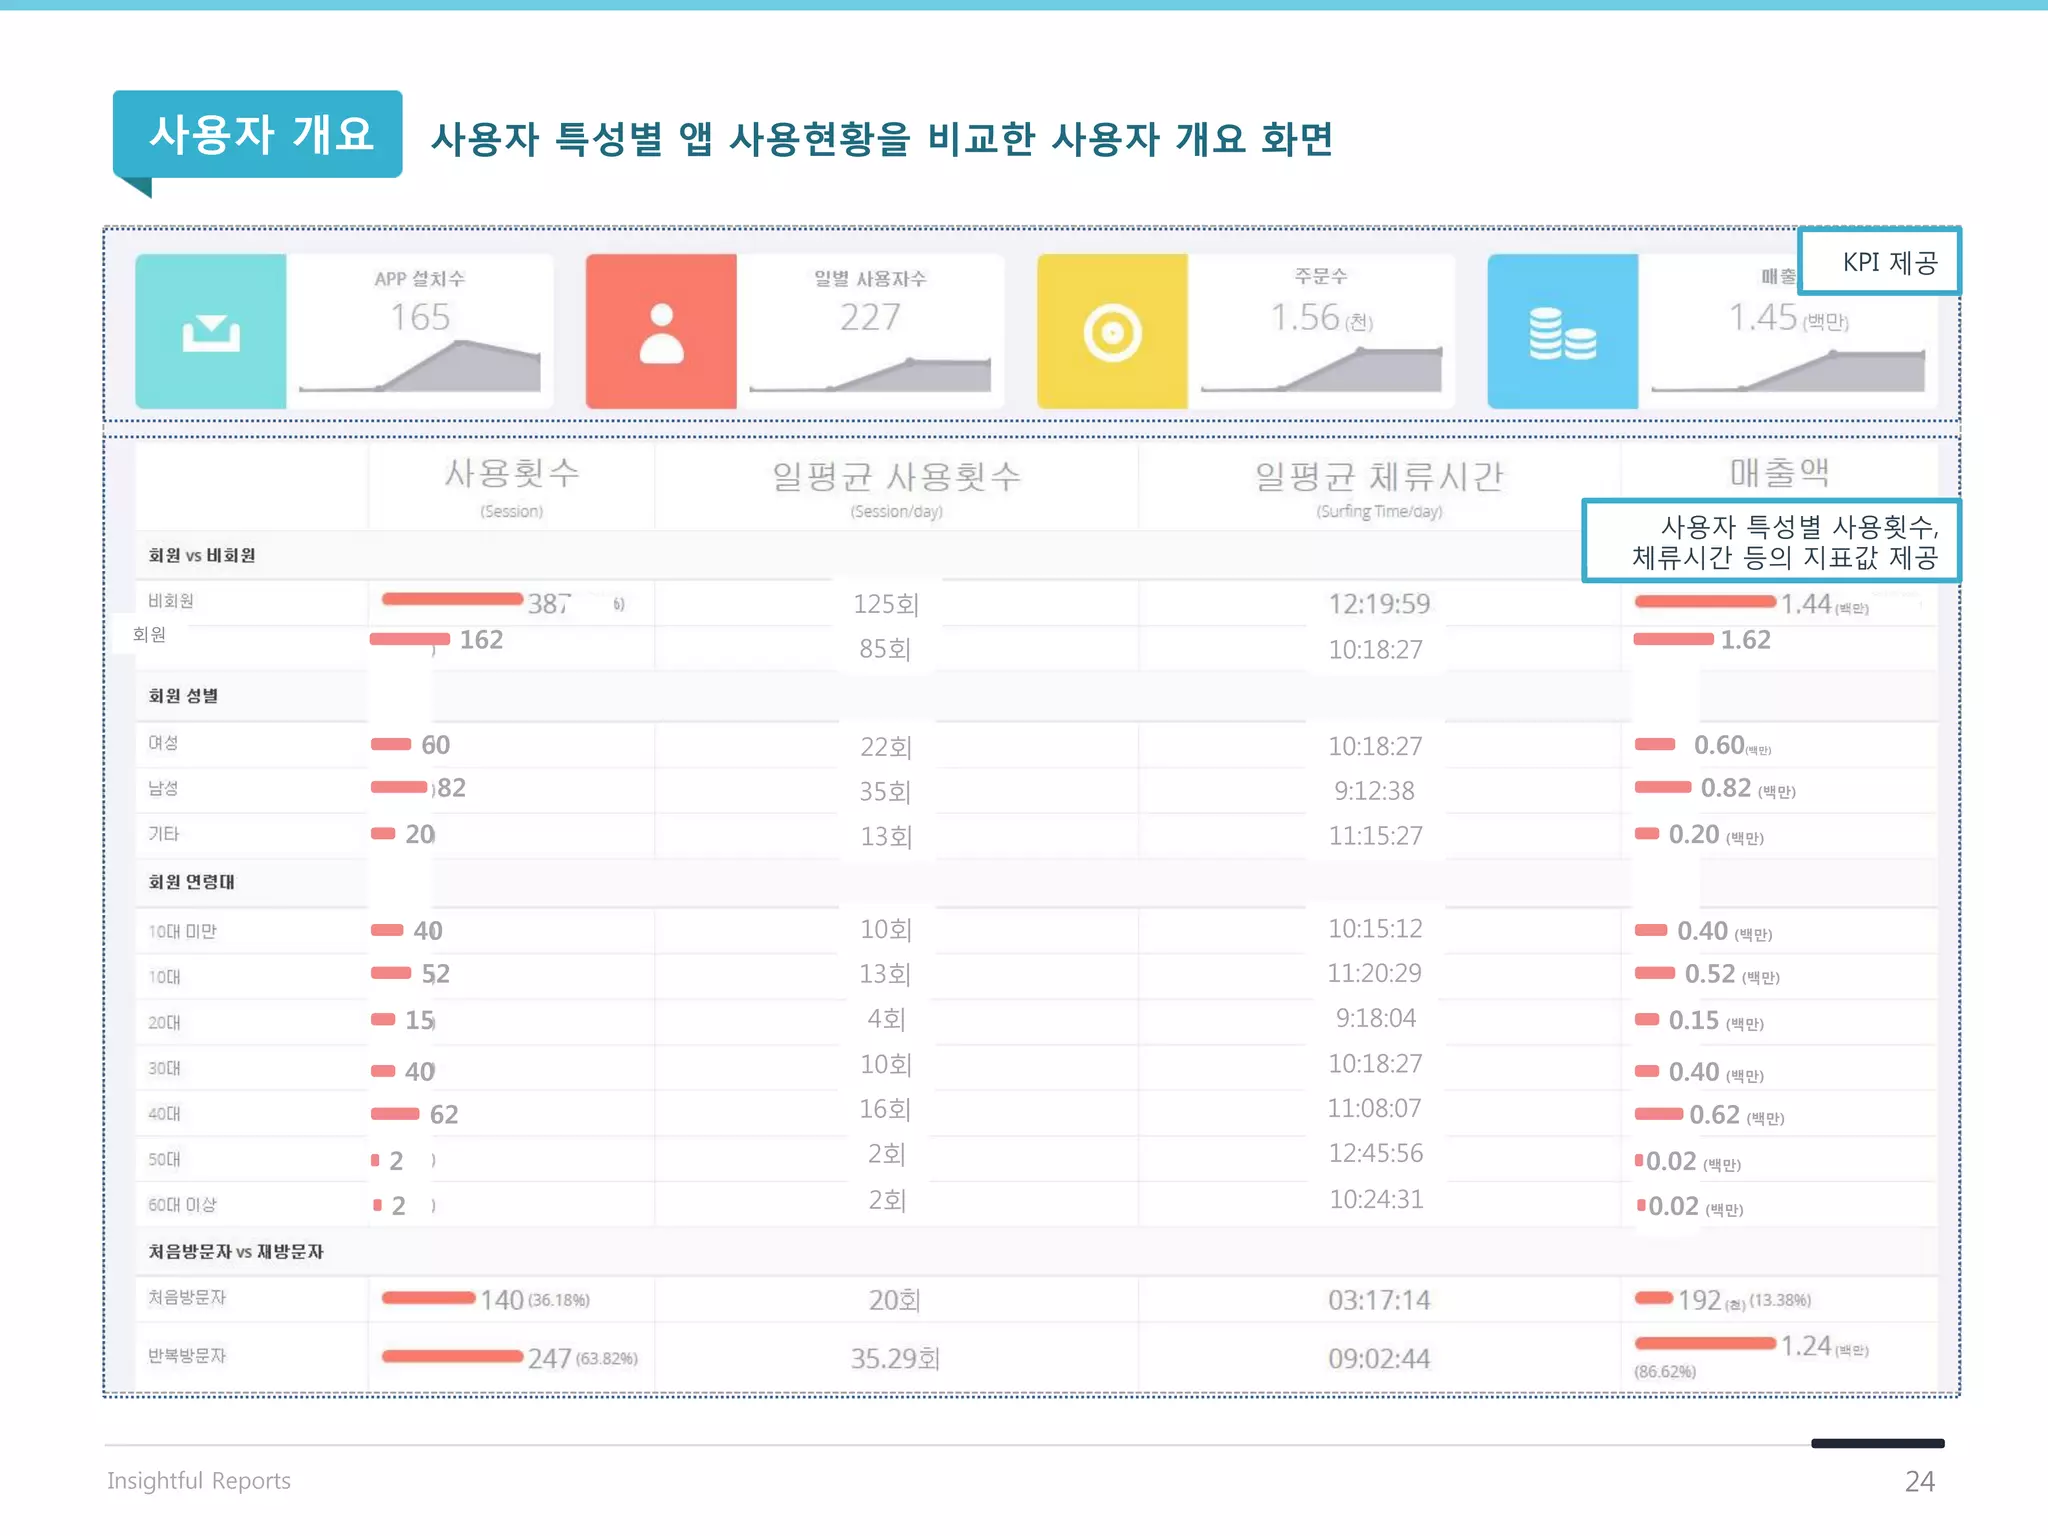Screen dimensions: 2048x1536
Task: Open the 일별 사용자수 227 sparkline chart
Action: pos(870,374)
